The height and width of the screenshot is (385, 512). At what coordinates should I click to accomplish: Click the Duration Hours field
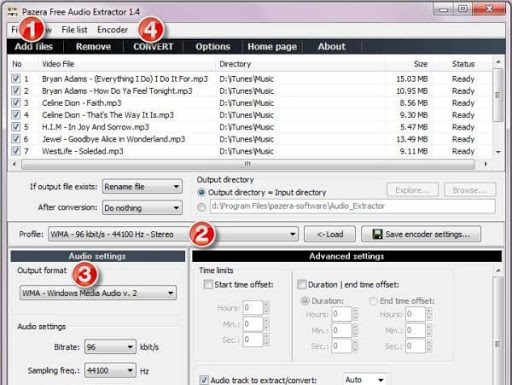[x=341, y=314]
